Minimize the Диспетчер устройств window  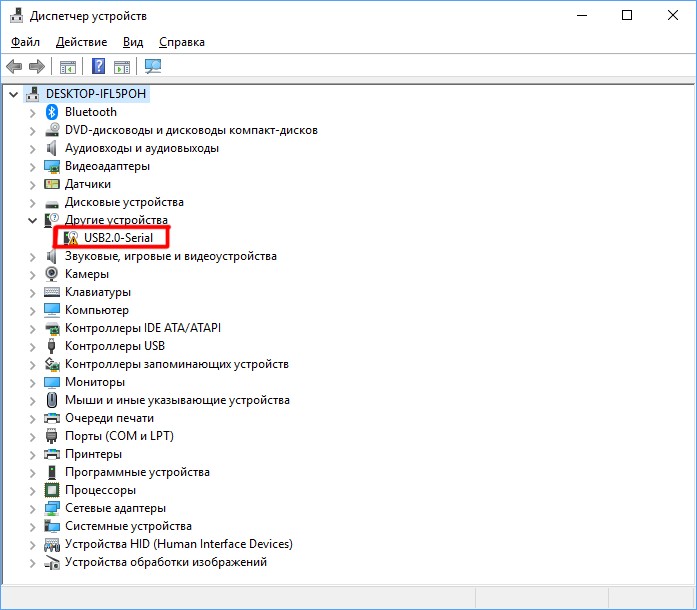click(582, 15)
